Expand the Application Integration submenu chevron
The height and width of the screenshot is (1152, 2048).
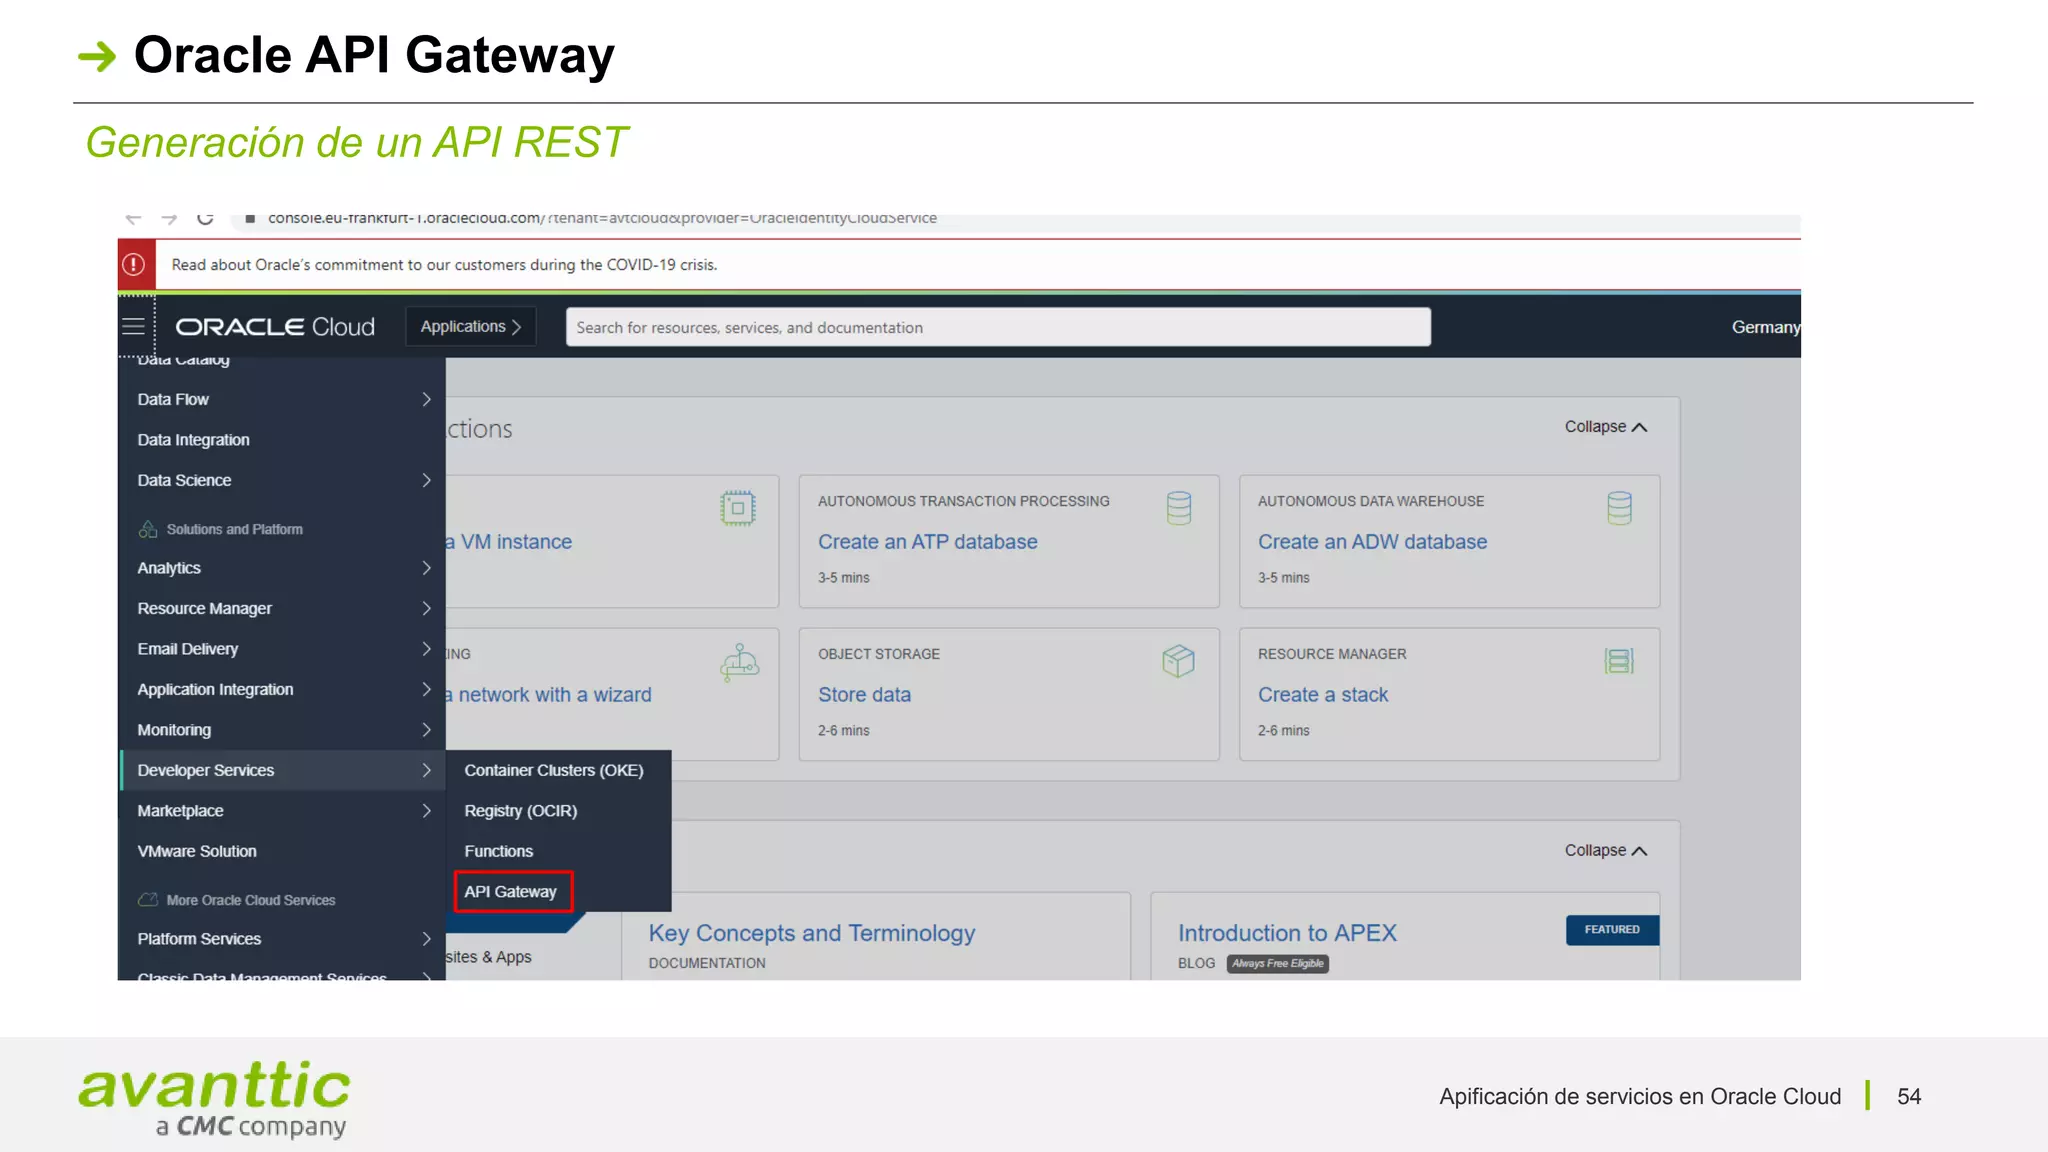(x=426, y=689)
